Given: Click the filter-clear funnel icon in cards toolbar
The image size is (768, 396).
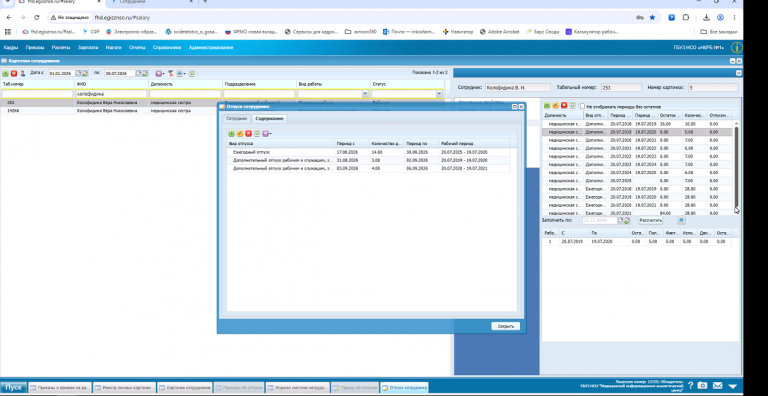Looking at the screenshot, I should tap(170, 74).
